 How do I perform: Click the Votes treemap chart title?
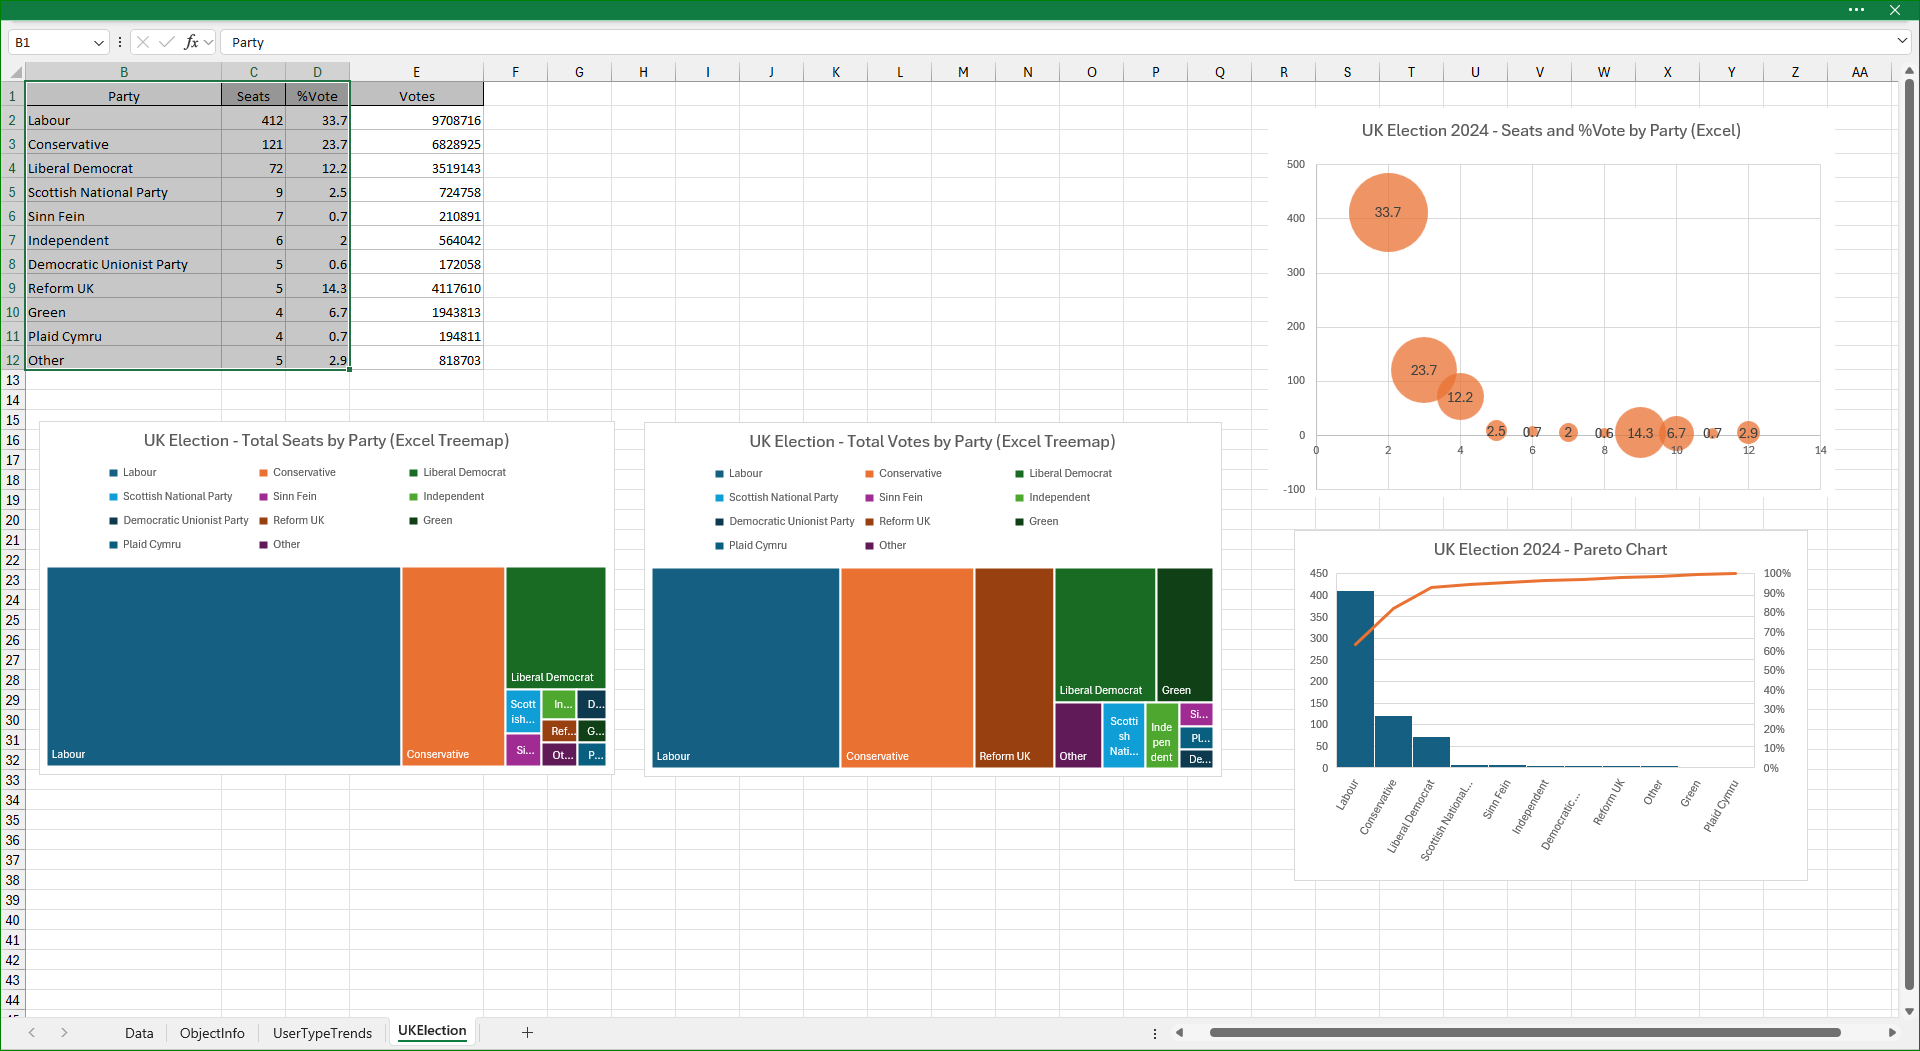point(932,441)
